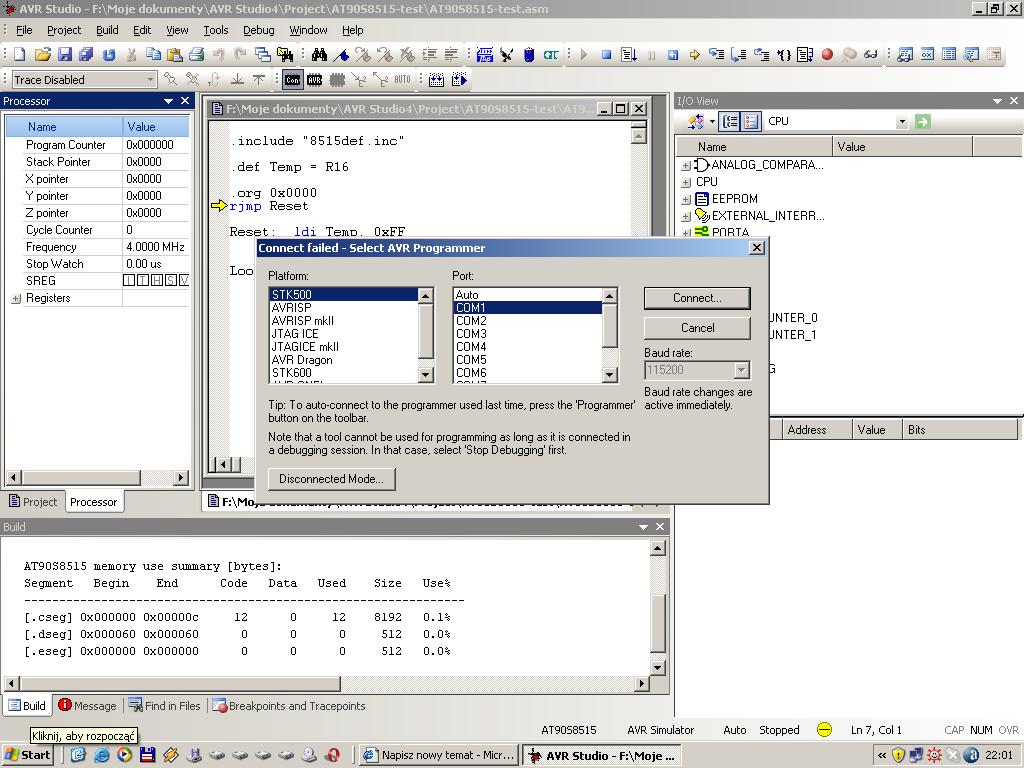Click the Connect... button
This screenshot has height=768, width=1024.
click(x=697, y=298)
